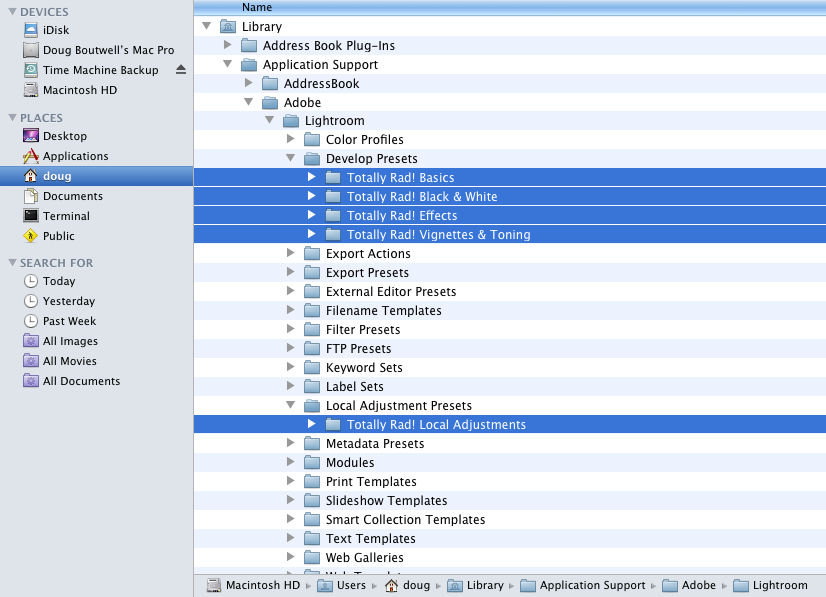Select the Web Galleries folder row
826x597 pixels.
point(364,558)
